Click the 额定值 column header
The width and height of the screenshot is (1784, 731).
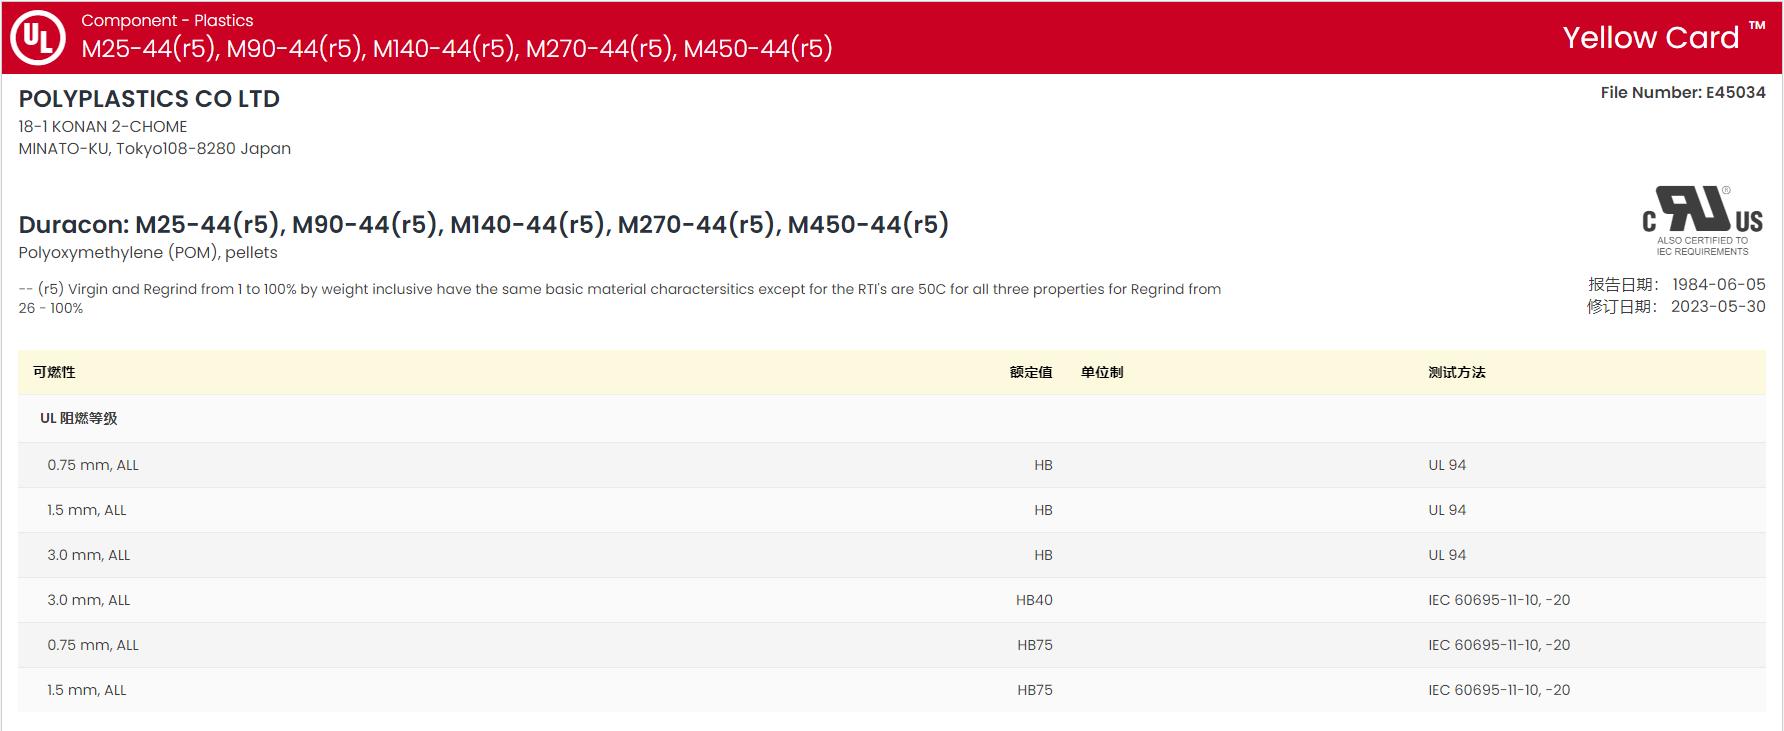pos(1031,372)
